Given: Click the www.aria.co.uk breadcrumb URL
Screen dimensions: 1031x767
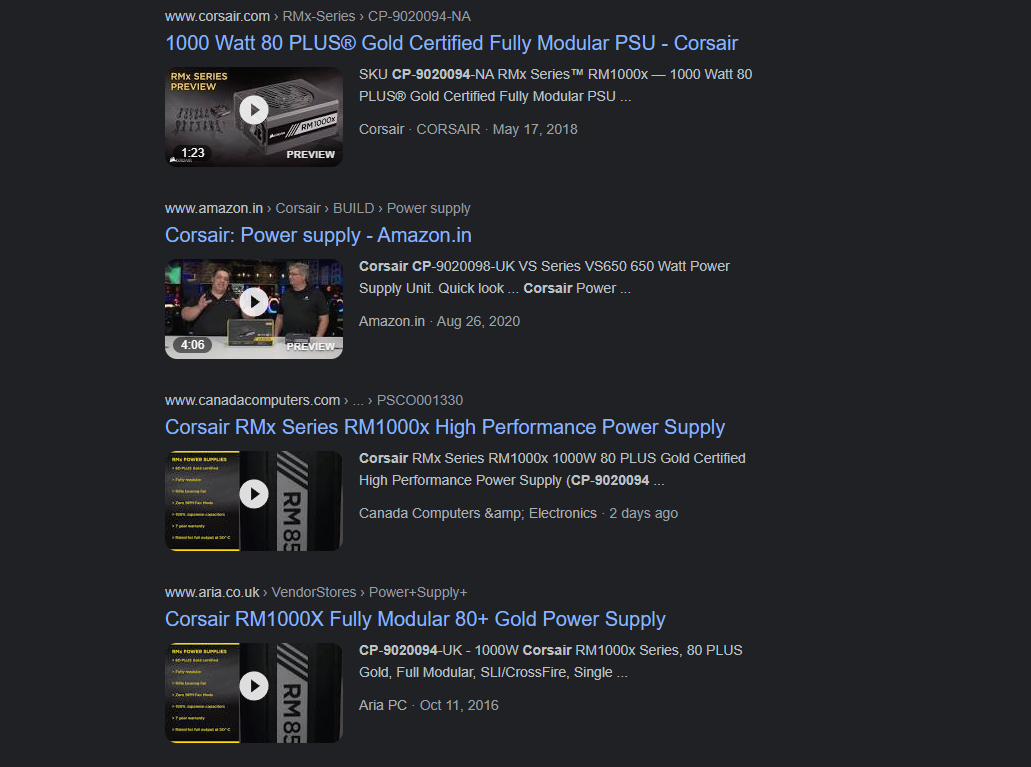Looking at the screenshot, I should click(x=212, y=593).
